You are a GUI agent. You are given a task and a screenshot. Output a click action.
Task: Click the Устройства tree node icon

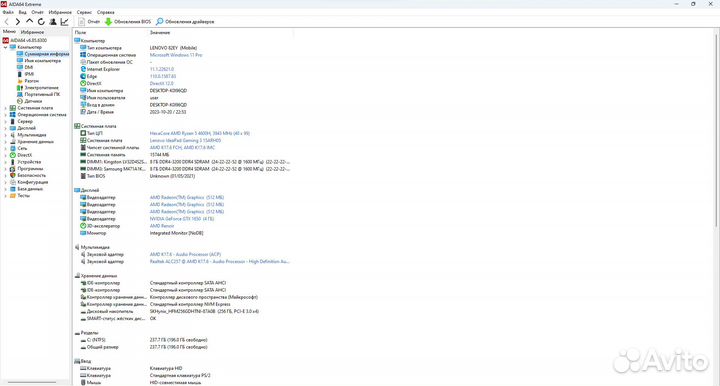[x=13, y=162]
